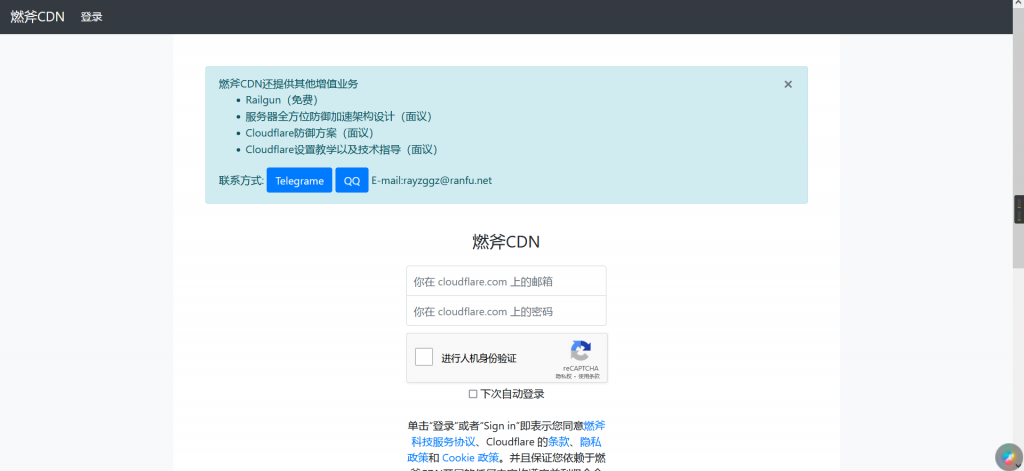Open the reCAPTCHA 使用条款 link
This screenshot has width=1024, height=471.
pyautogui.click(x=589, y=376)
